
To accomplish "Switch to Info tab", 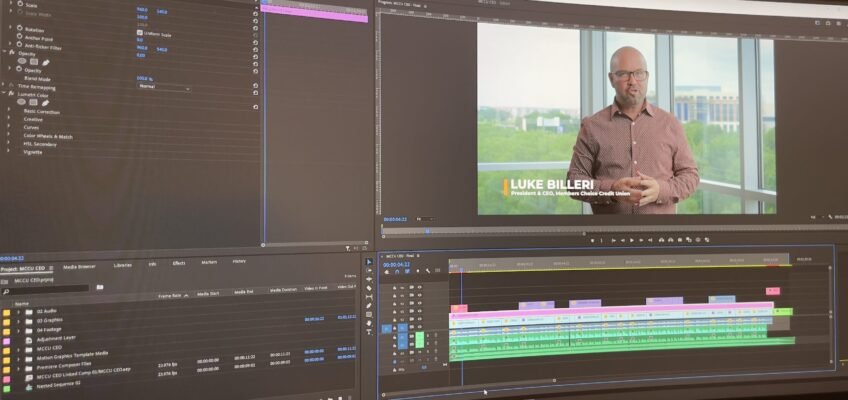I will 153,264.
